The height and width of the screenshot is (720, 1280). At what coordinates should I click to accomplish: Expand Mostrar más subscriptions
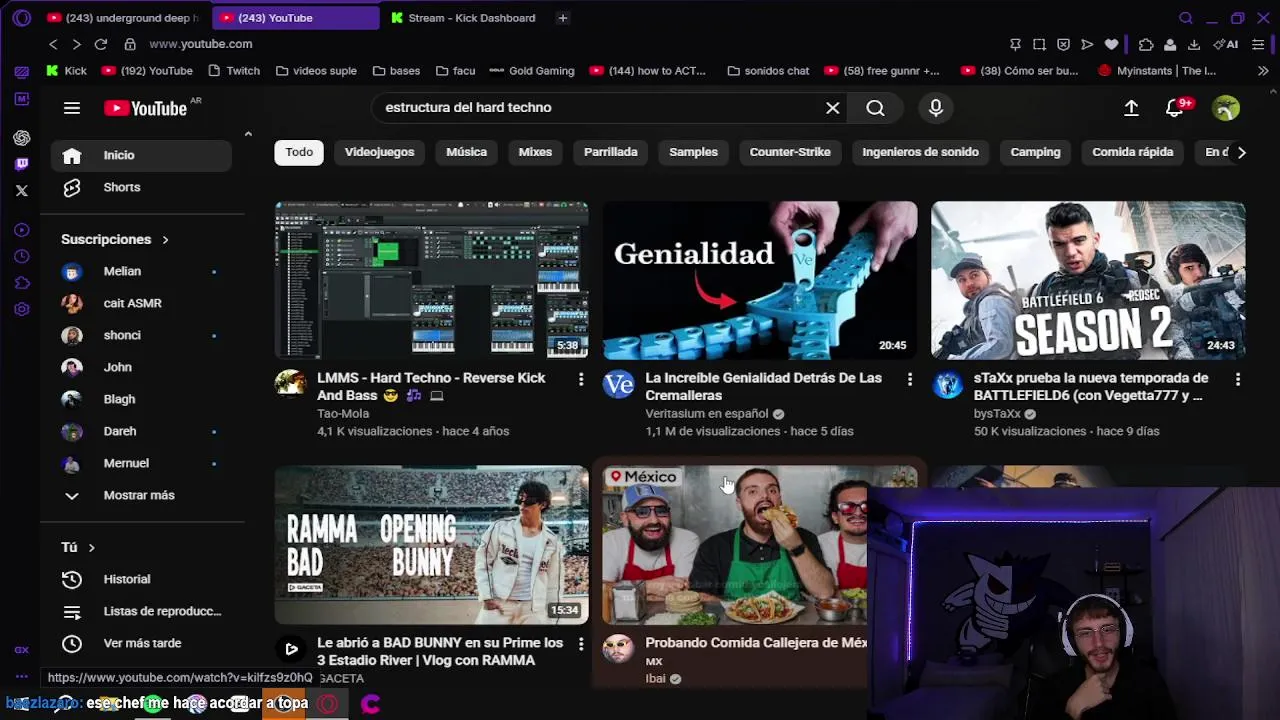coord(137,495)
